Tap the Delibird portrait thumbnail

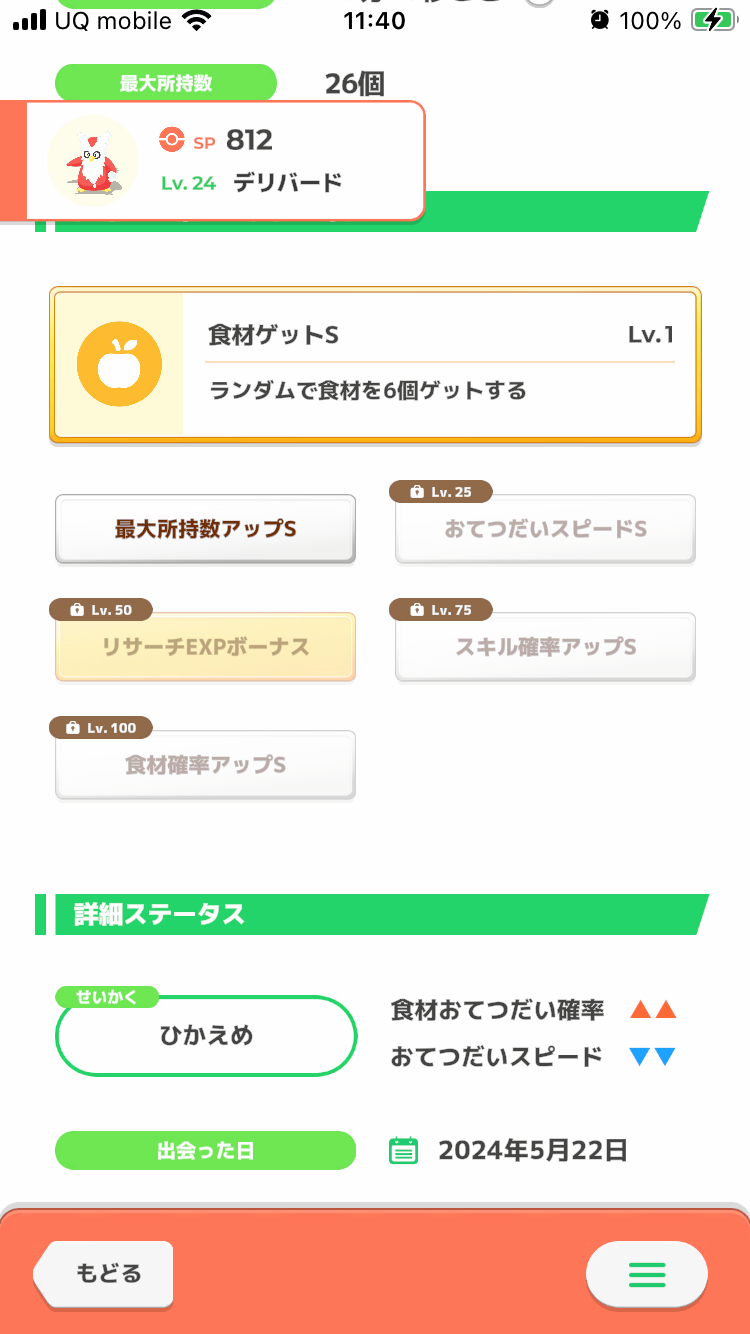pos(93,160)
